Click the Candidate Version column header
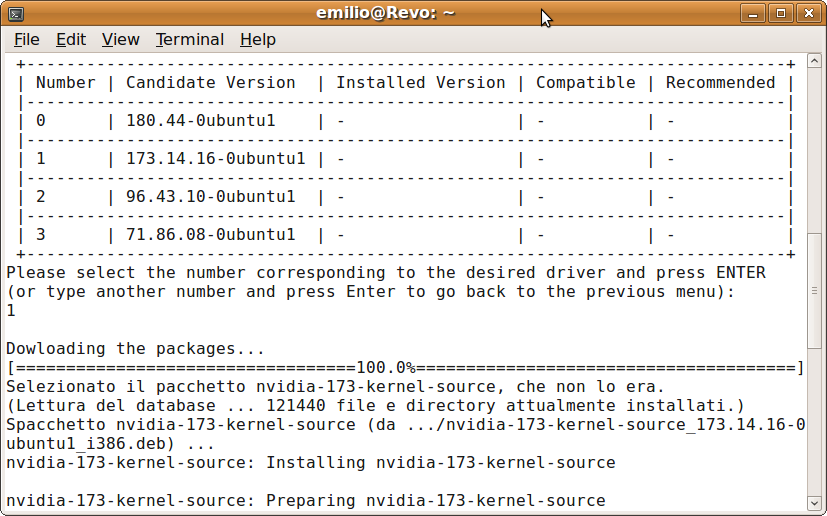827x516 pixels. (210, 83)
